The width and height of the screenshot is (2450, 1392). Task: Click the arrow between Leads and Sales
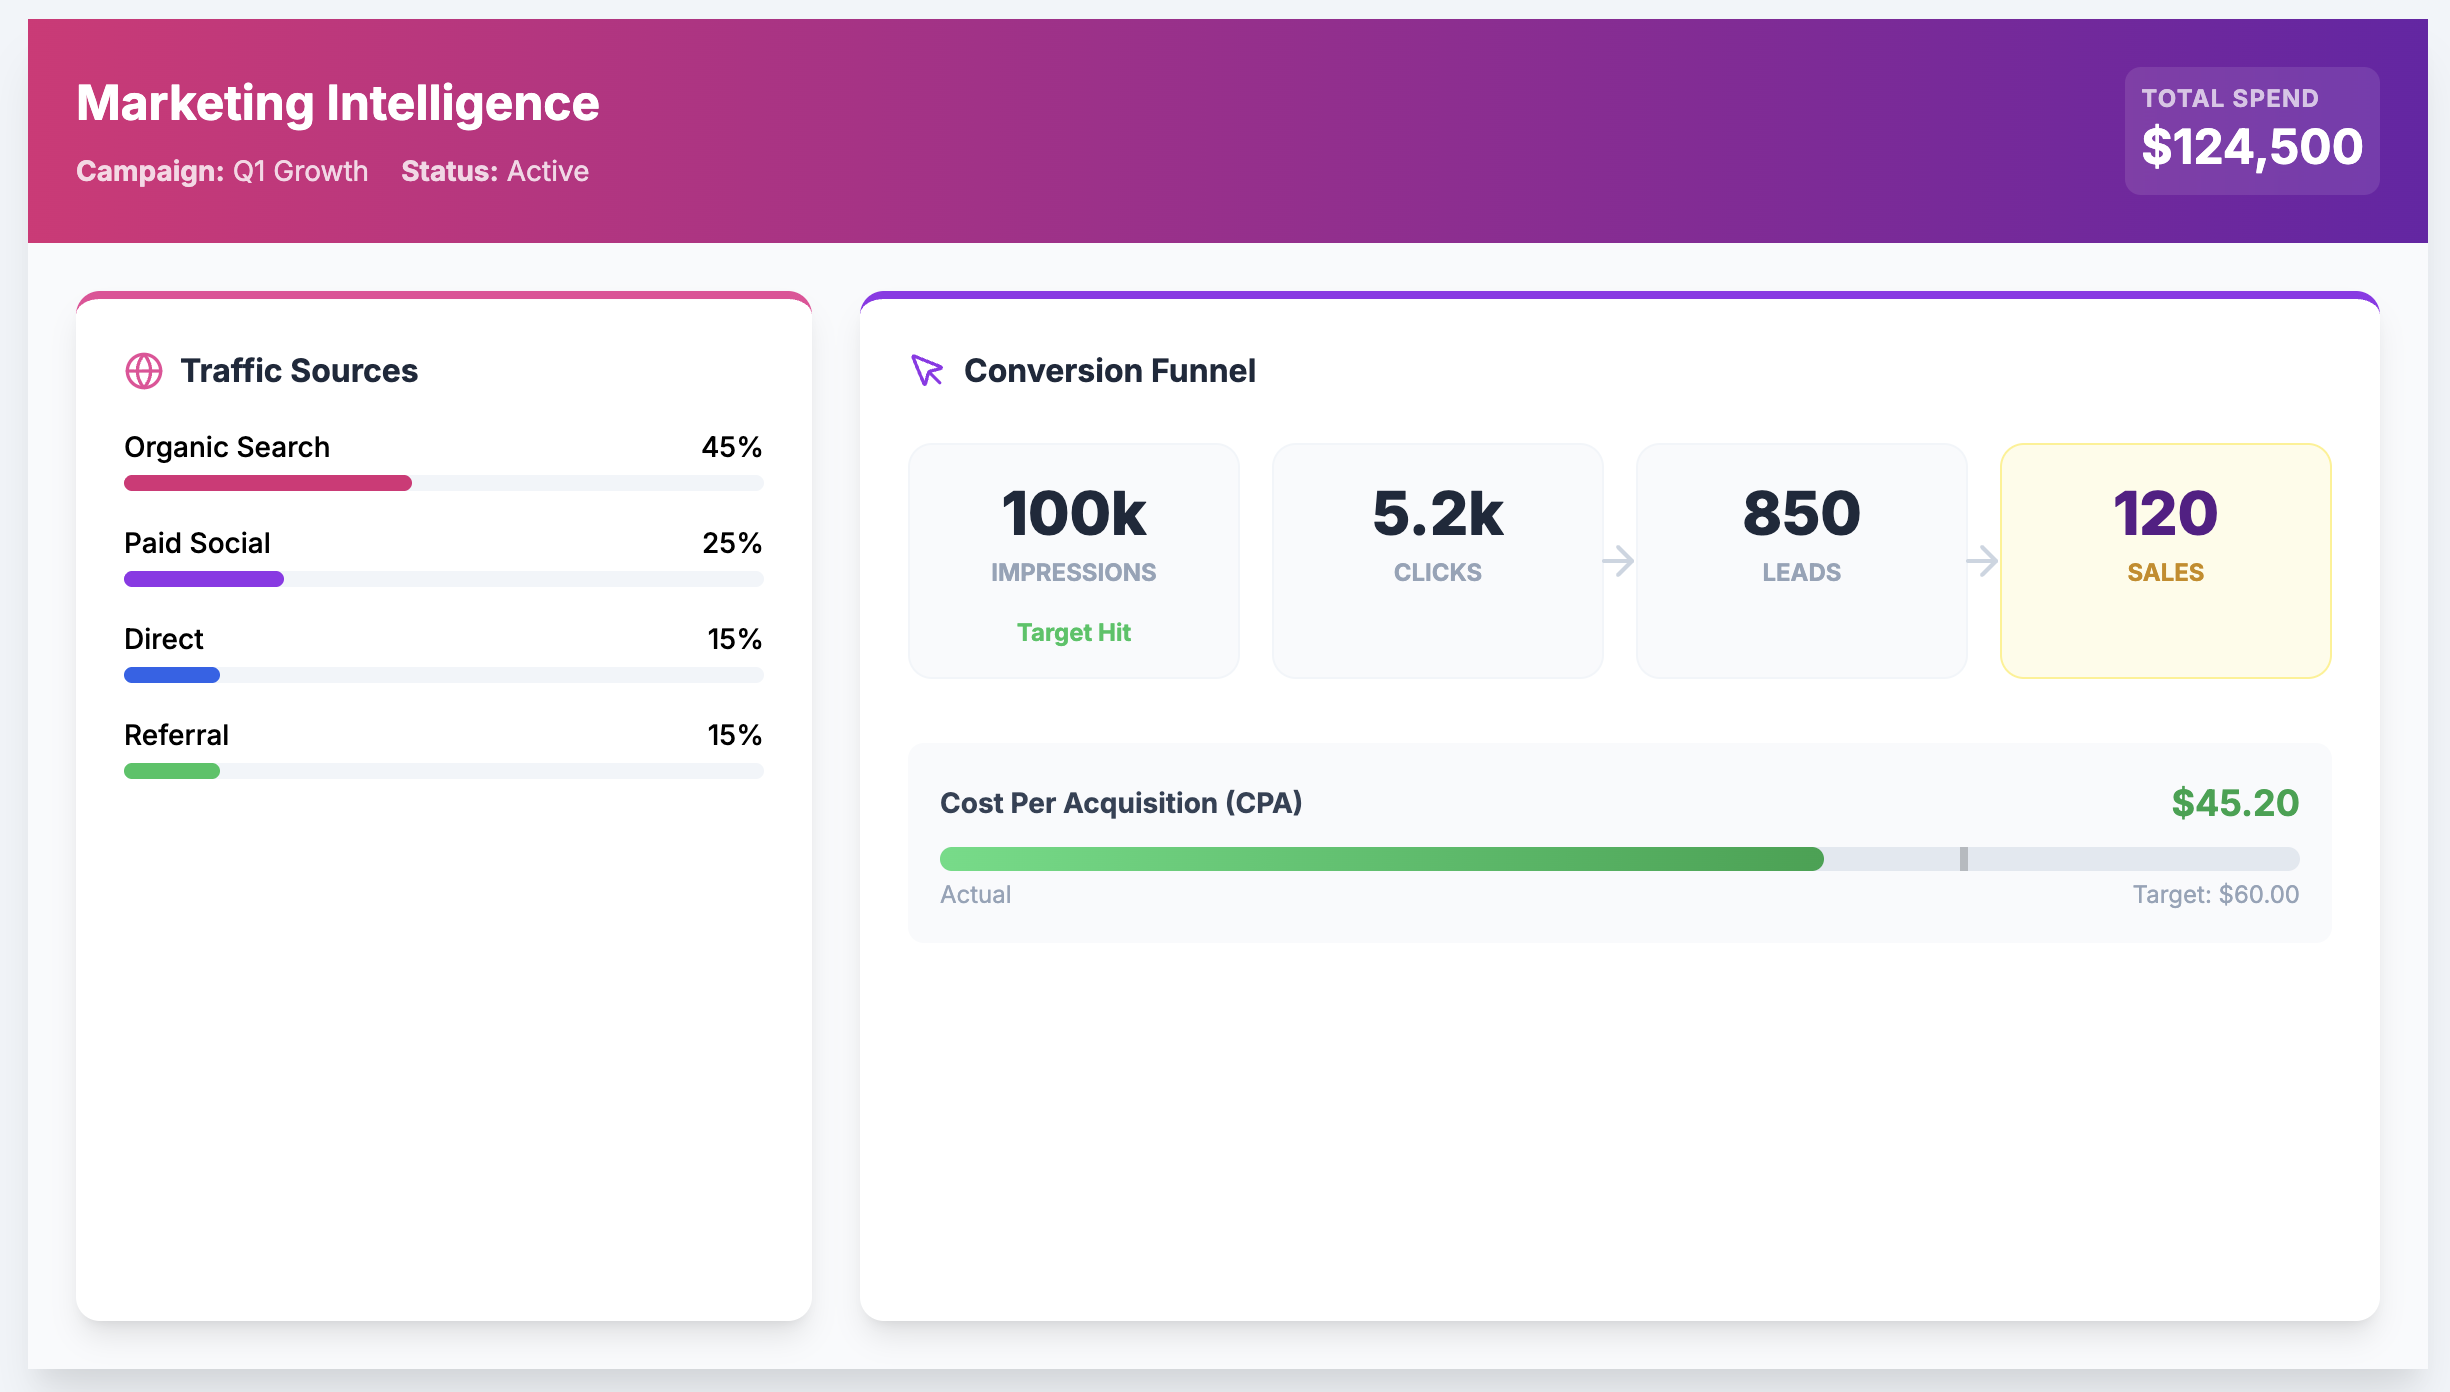[x=1984, y=561]
